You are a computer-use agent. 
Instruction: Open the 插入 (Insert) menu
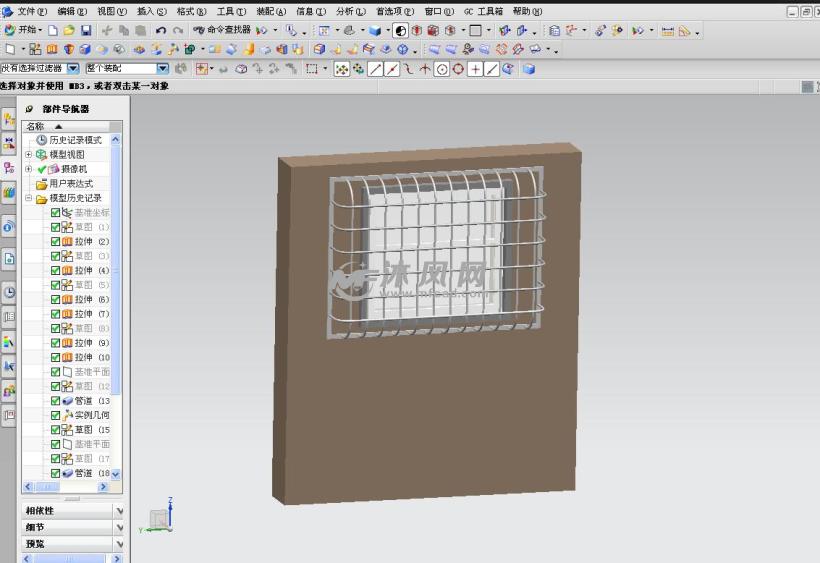(151, 11)
